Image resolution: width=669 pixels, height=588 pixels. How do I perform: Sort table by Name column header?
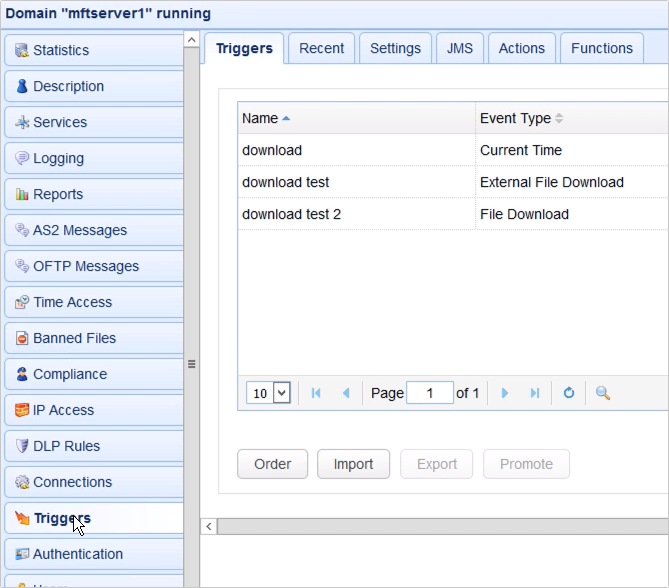tap(260, 118)
